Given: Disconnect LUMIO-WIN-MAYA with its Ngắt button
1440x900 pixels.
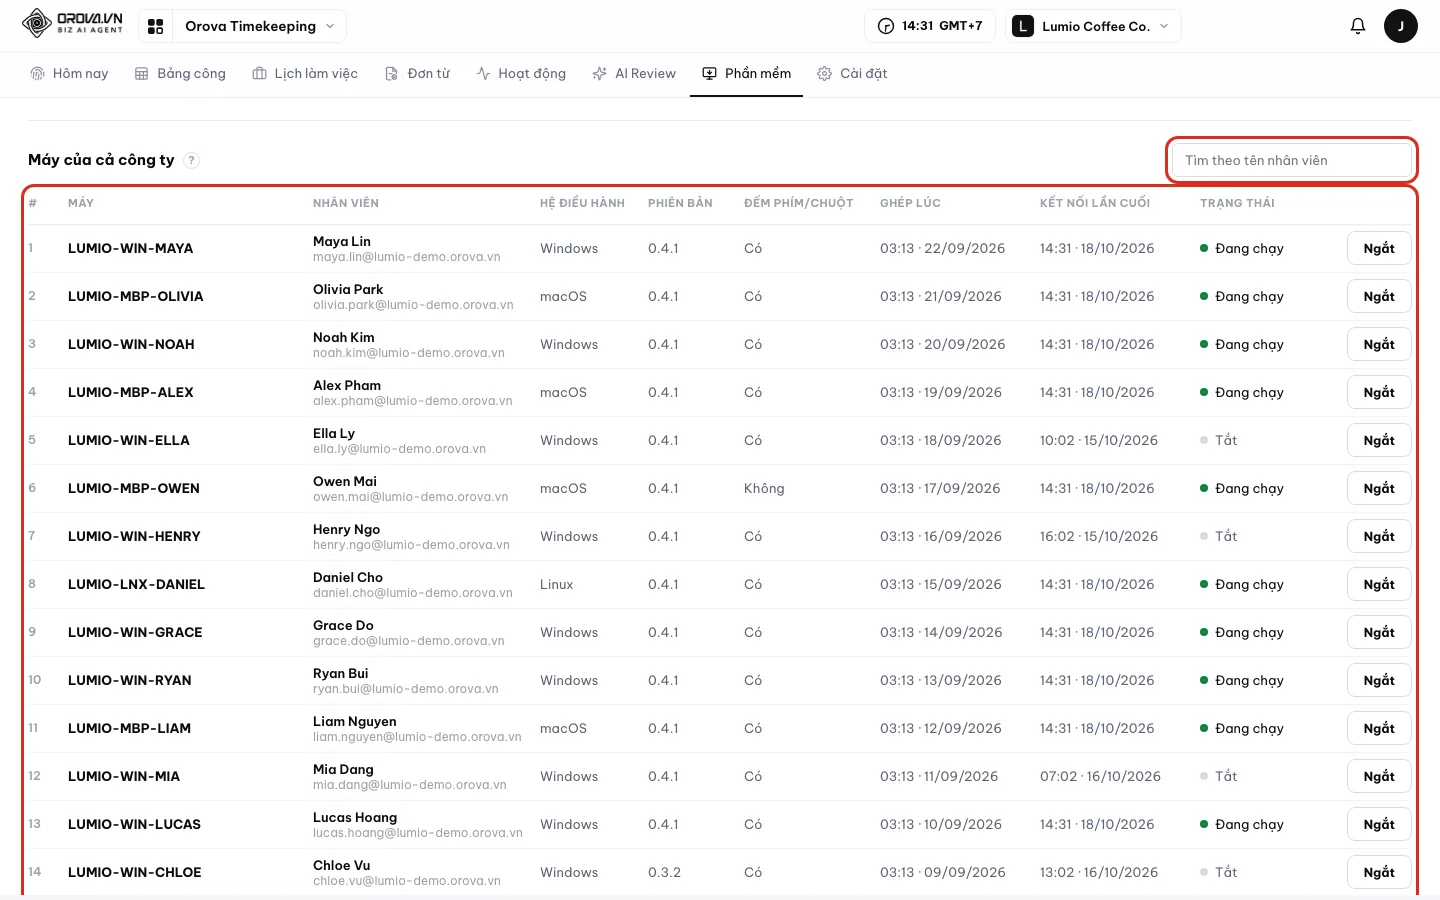Looking at the screenshot, I should [1379, 249].
